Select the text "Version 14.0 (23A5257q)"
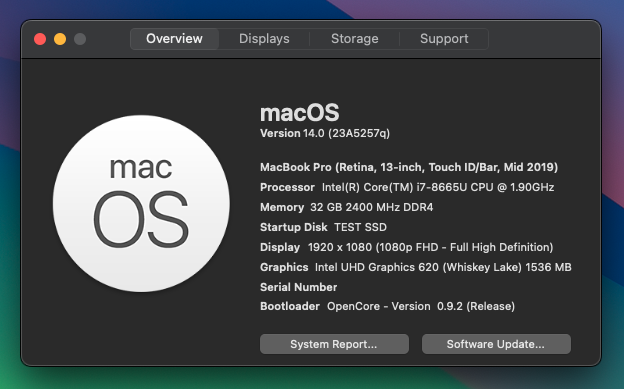Screen dimensions: 624x389 pos(325,133)
